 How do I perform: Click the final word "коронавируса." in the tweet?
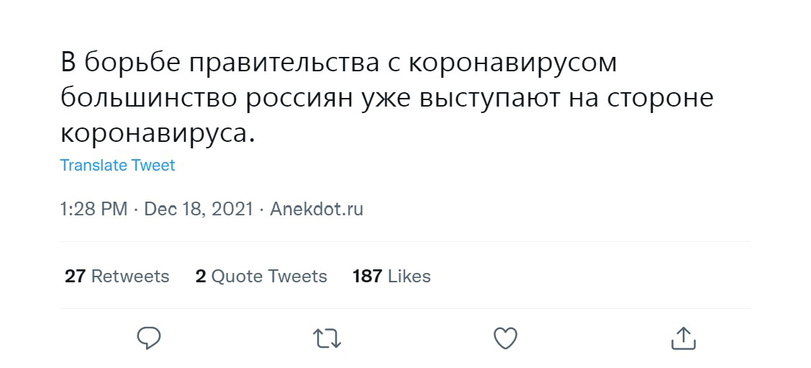[x=158, y=135]
